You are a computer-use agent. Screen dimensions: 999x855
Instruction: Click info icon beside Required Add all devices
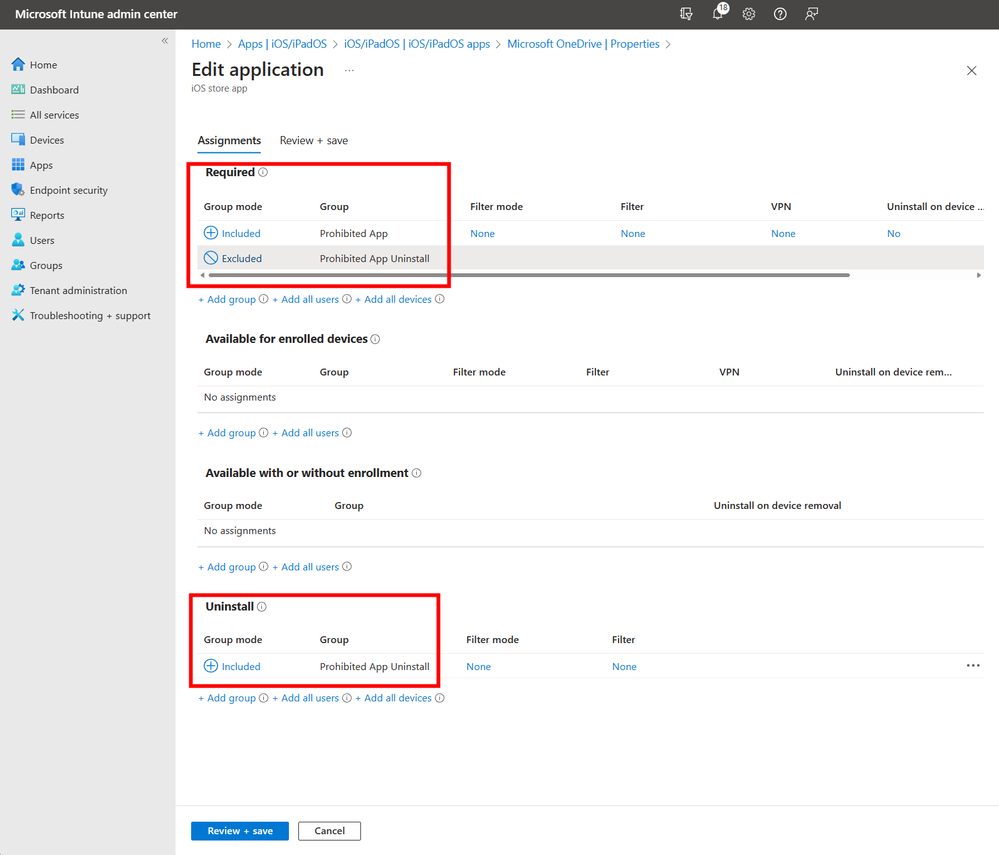(440, 299)
